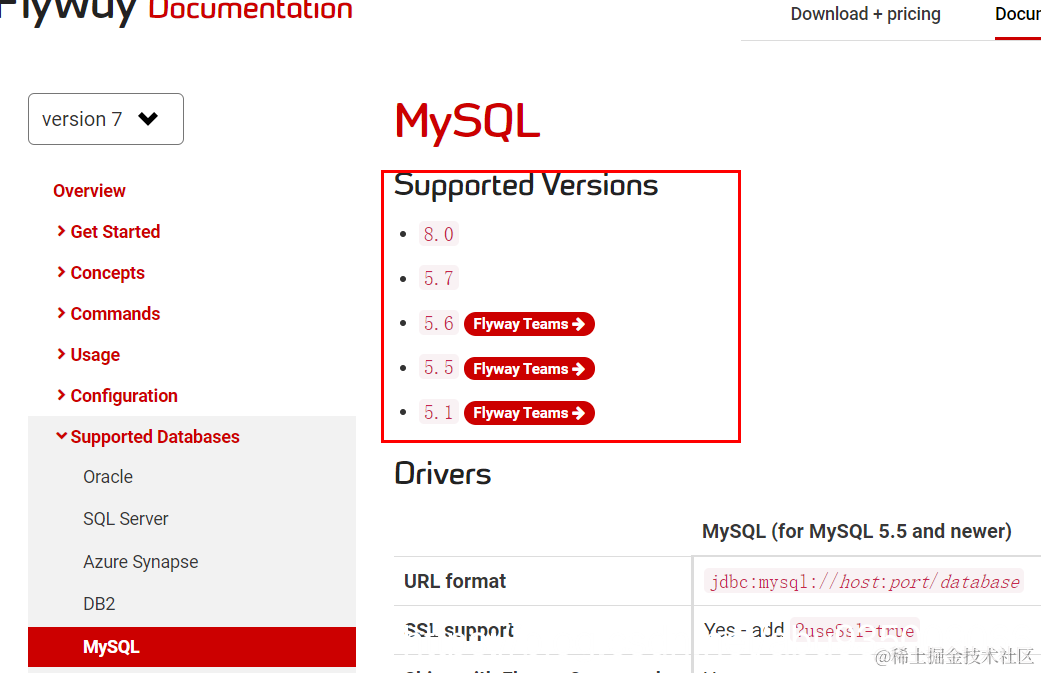Click the 5.6 version code text
The height and width of the screenshot is (673, 1041).
click(439, 324)
